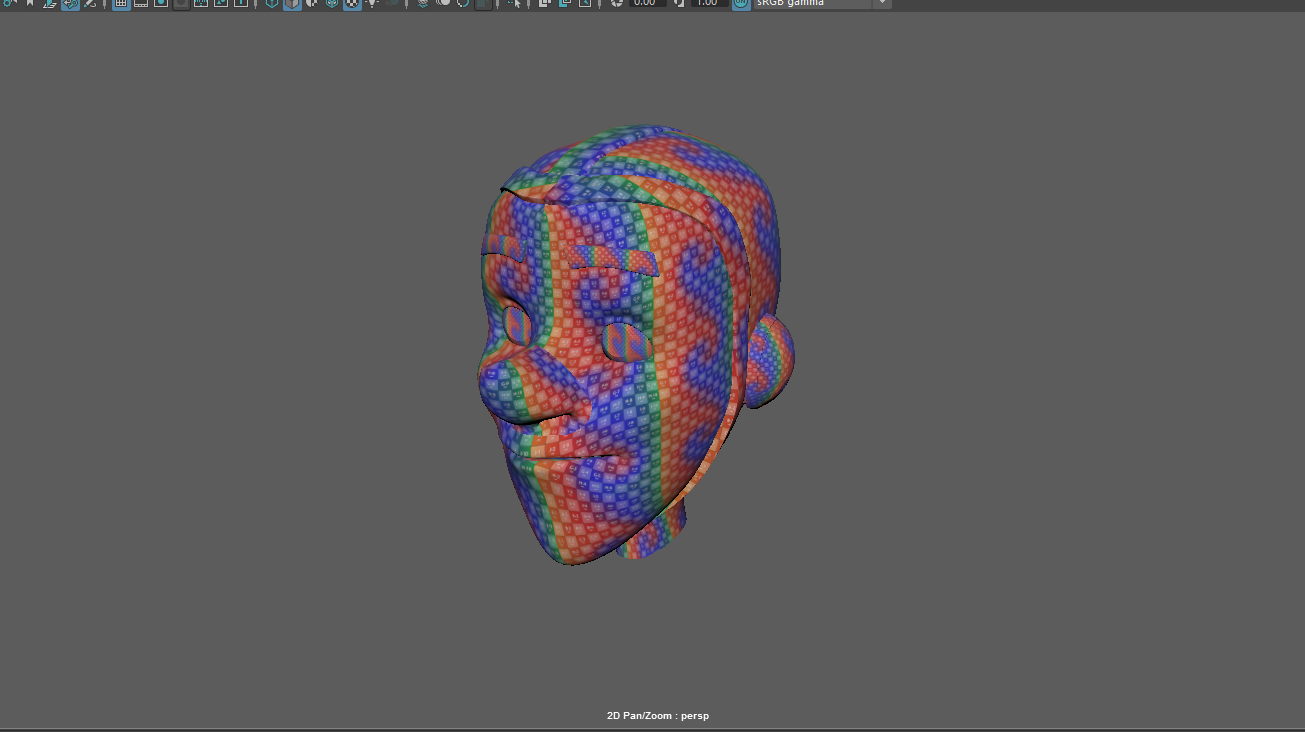Enable the film gate display
Screen dimensions: 1305x732
(x=139, y=4)
